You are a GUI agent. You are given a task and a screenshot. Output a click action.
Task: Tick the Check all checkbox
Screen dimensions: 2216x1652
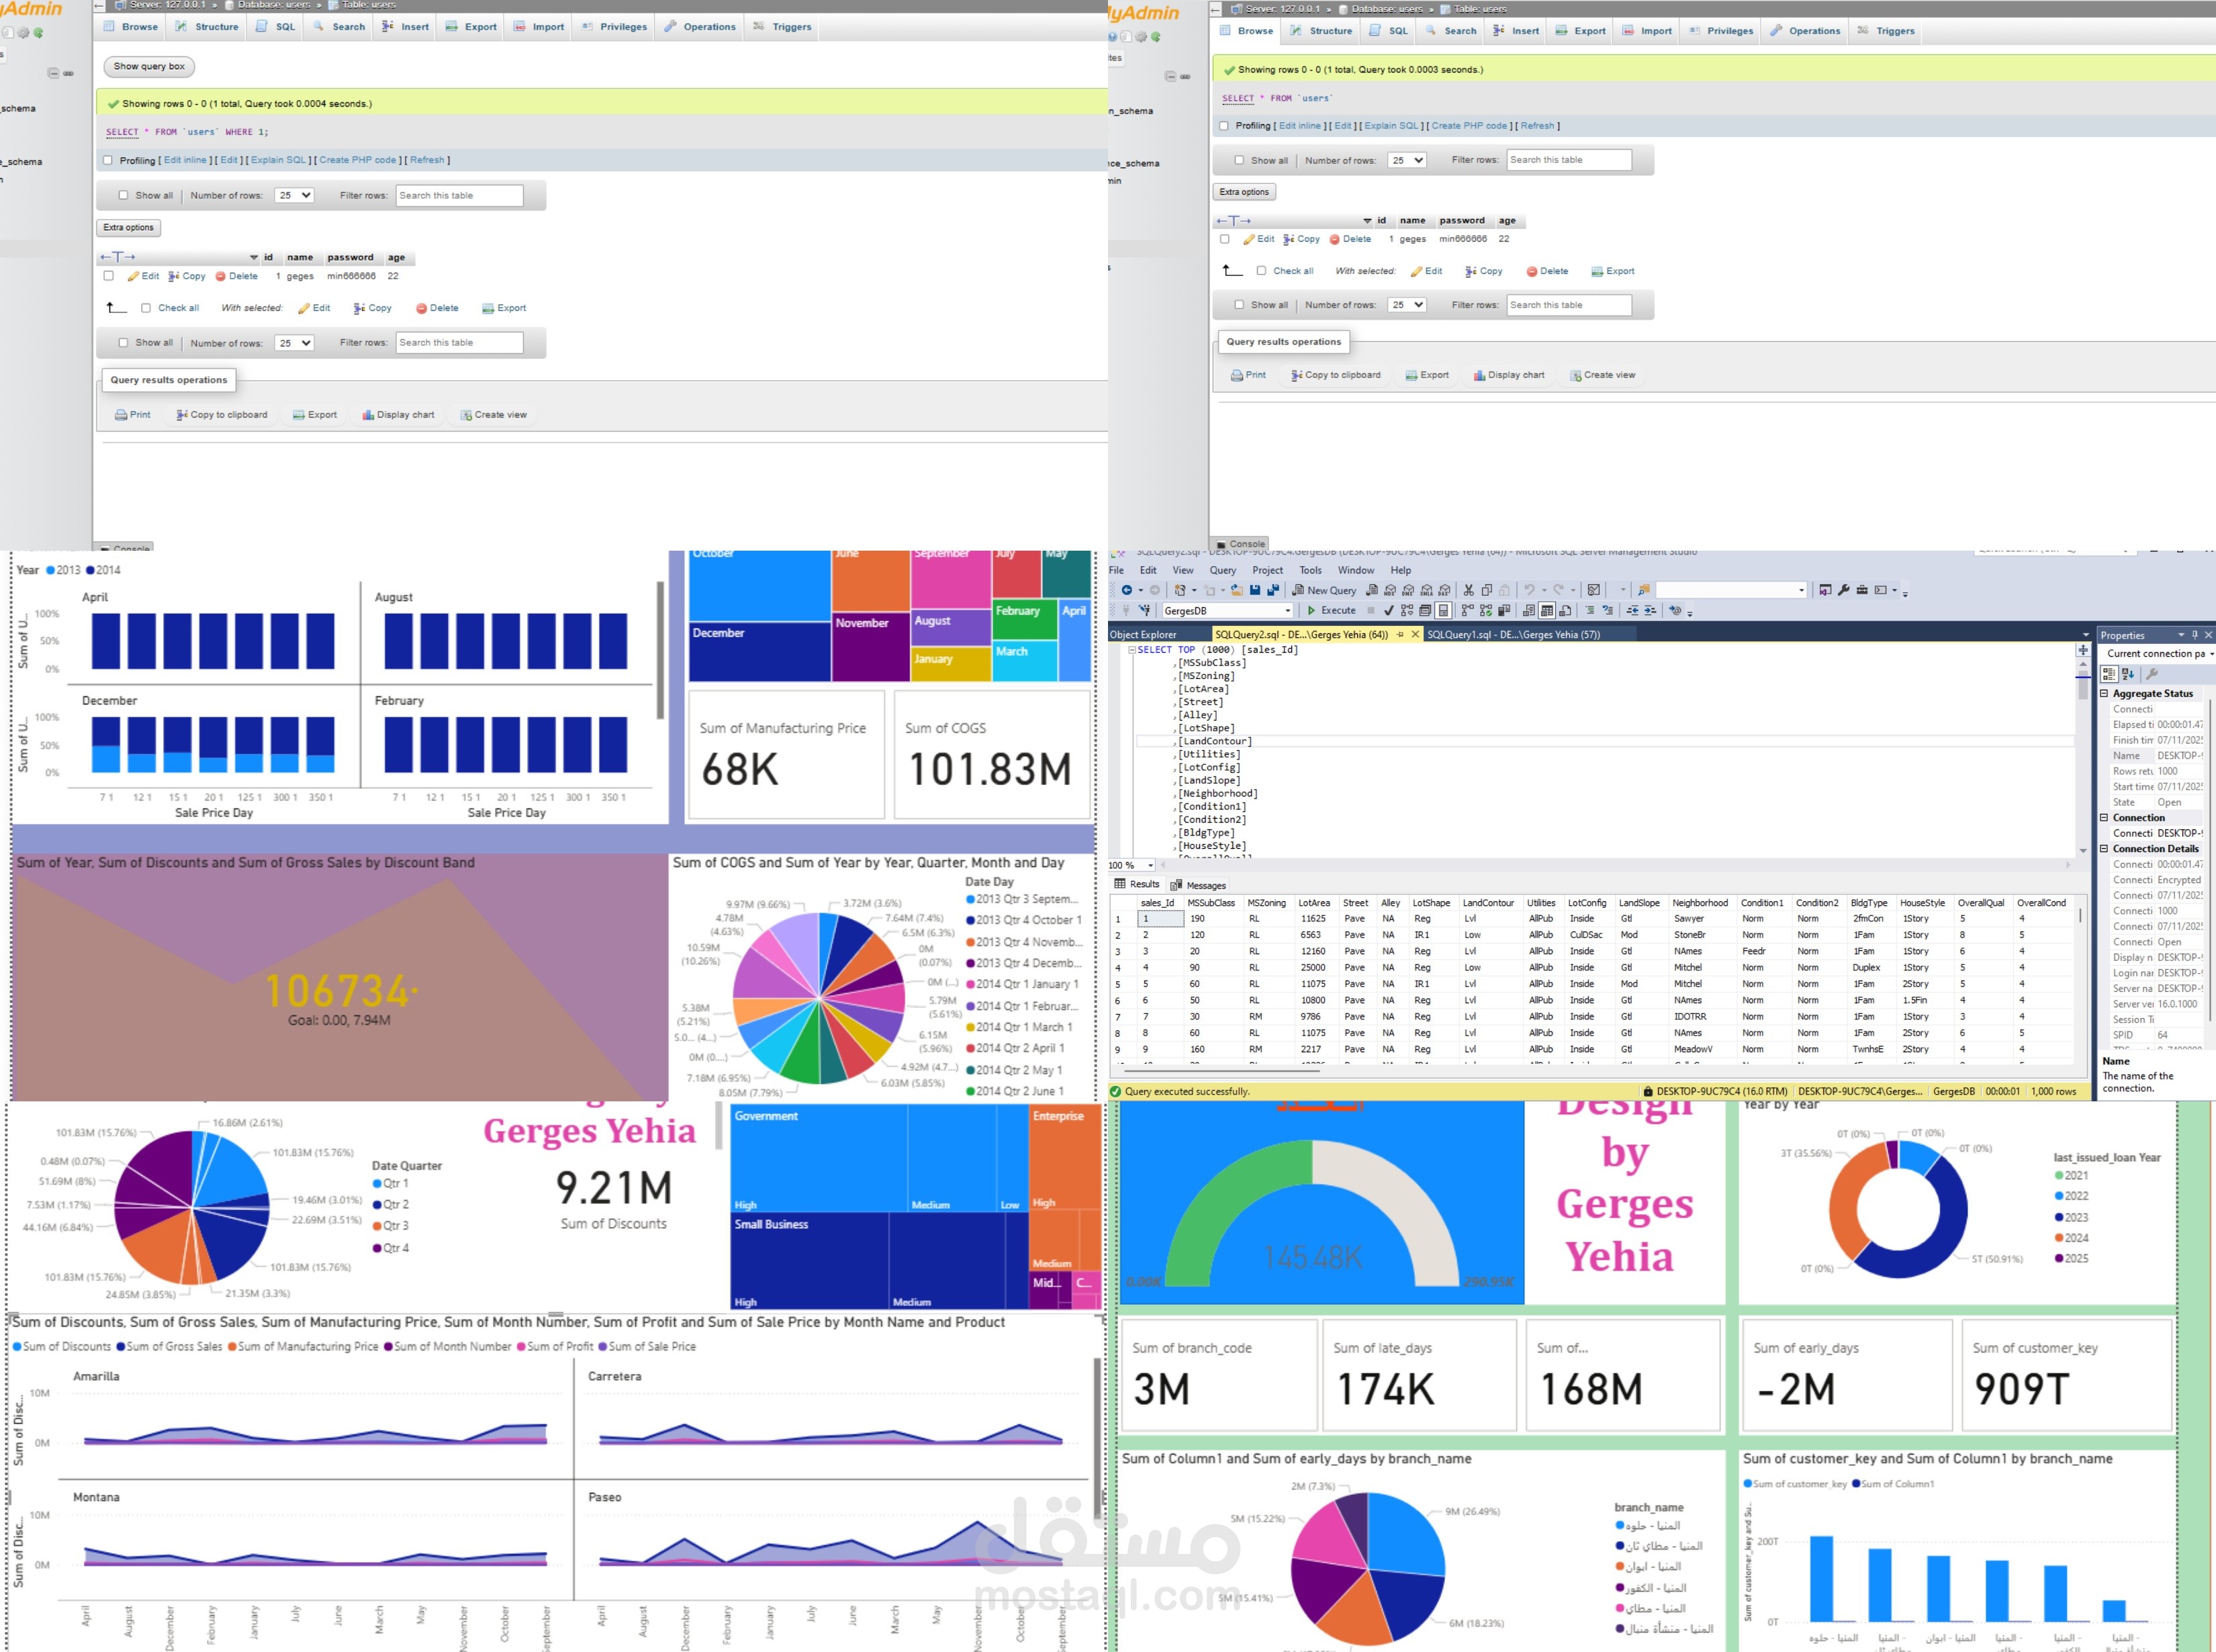(x=146, y=308)
